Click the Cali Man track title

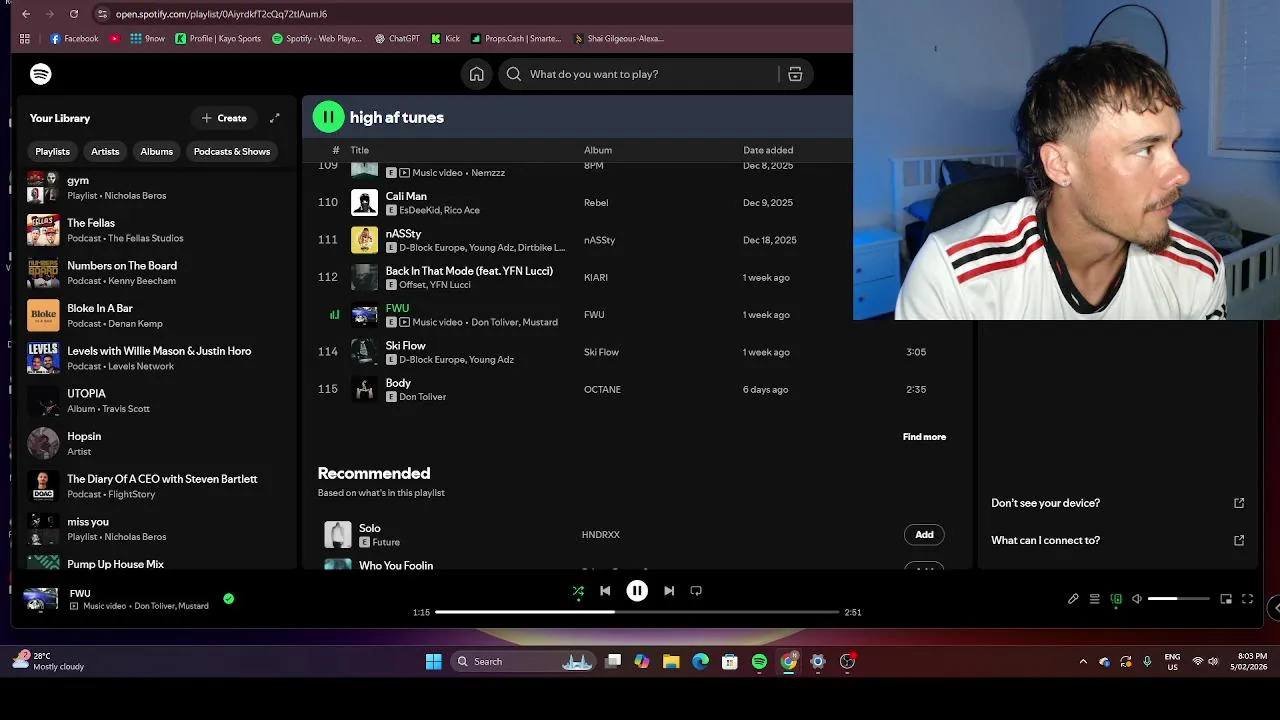click(406, 196)
